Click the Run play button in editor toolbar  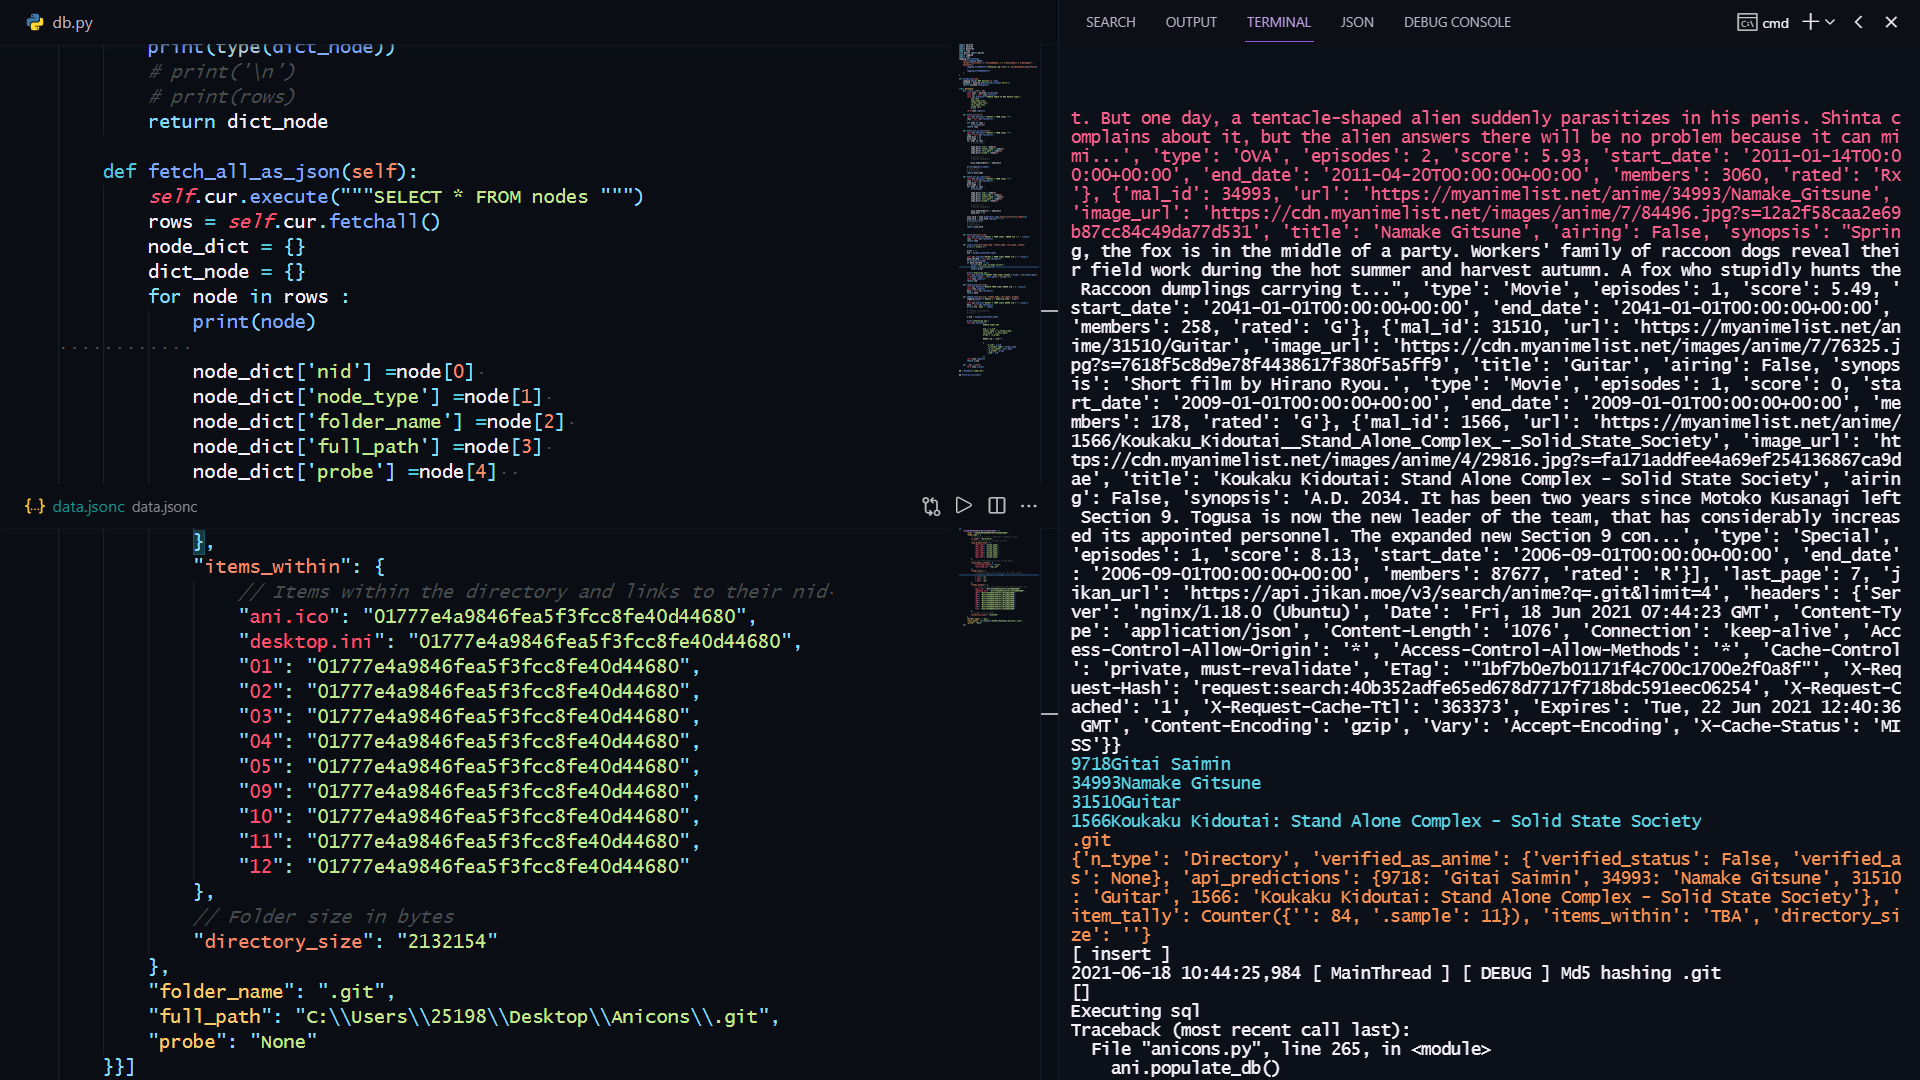964,506
